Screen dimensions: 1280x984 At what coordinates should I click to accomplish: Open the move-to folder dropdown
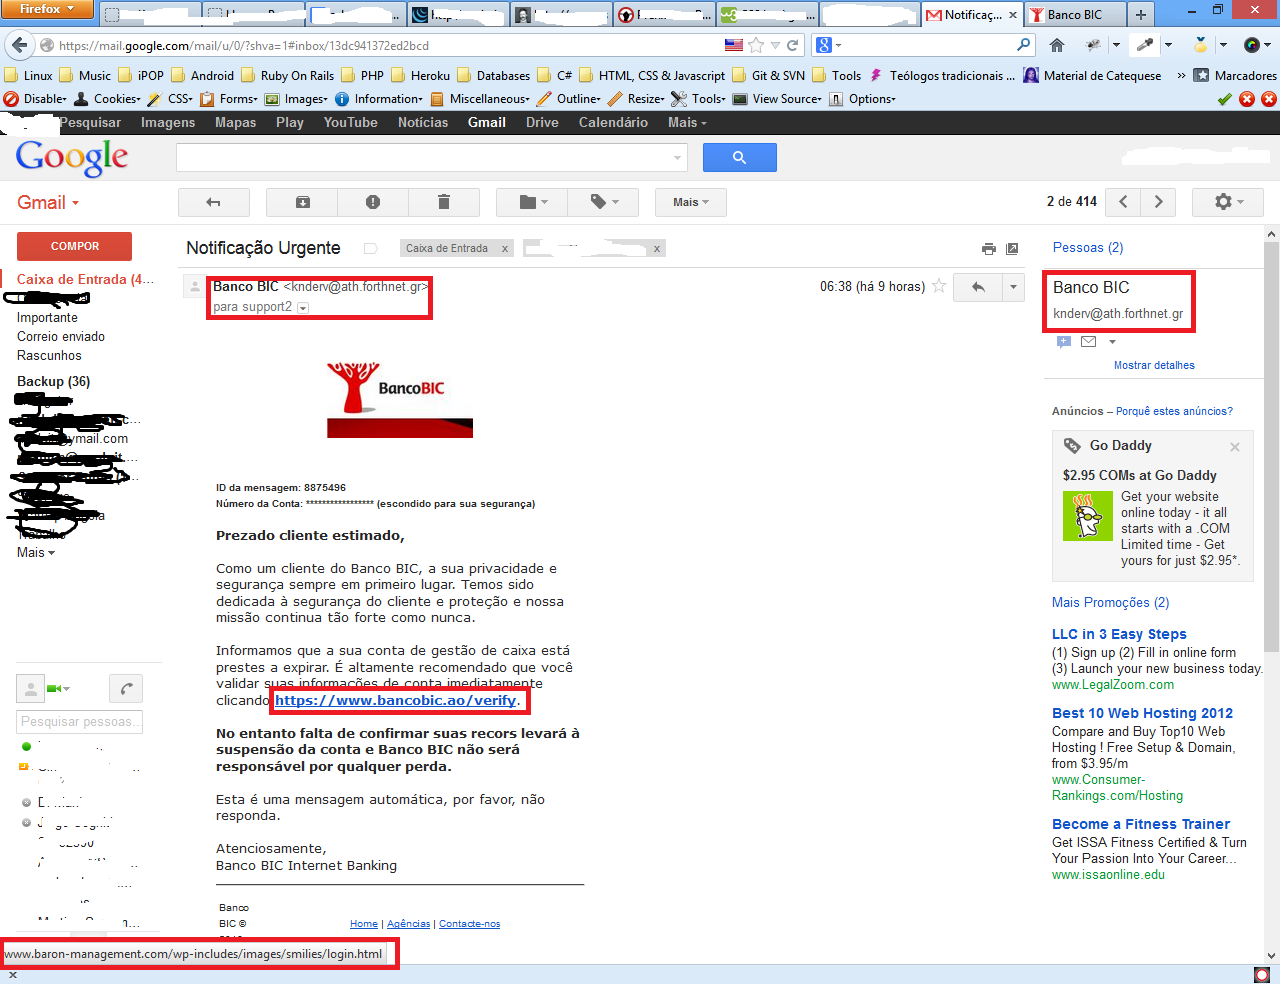(x=532, y=202)
